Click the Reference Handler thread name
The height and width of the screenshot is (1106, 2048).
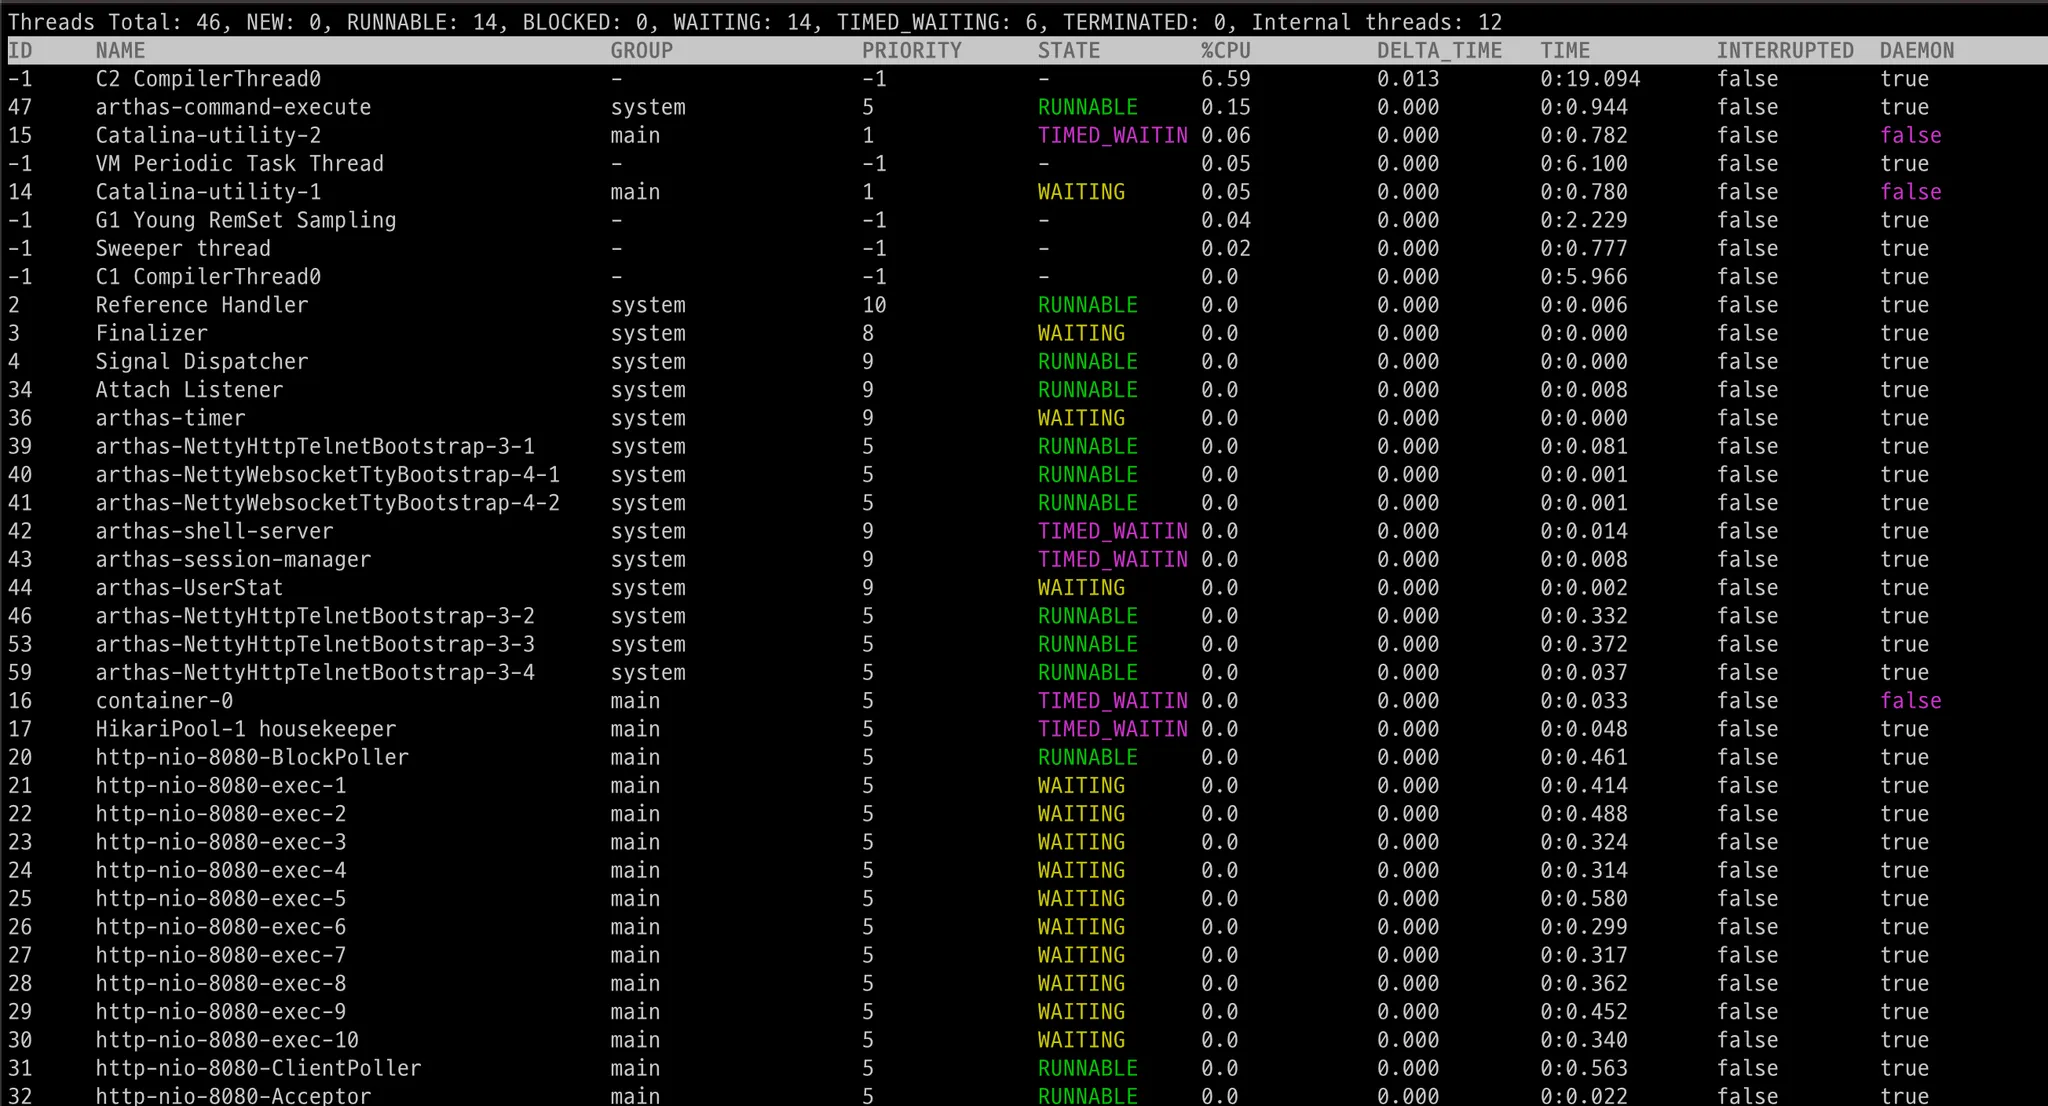coord(201,305)
